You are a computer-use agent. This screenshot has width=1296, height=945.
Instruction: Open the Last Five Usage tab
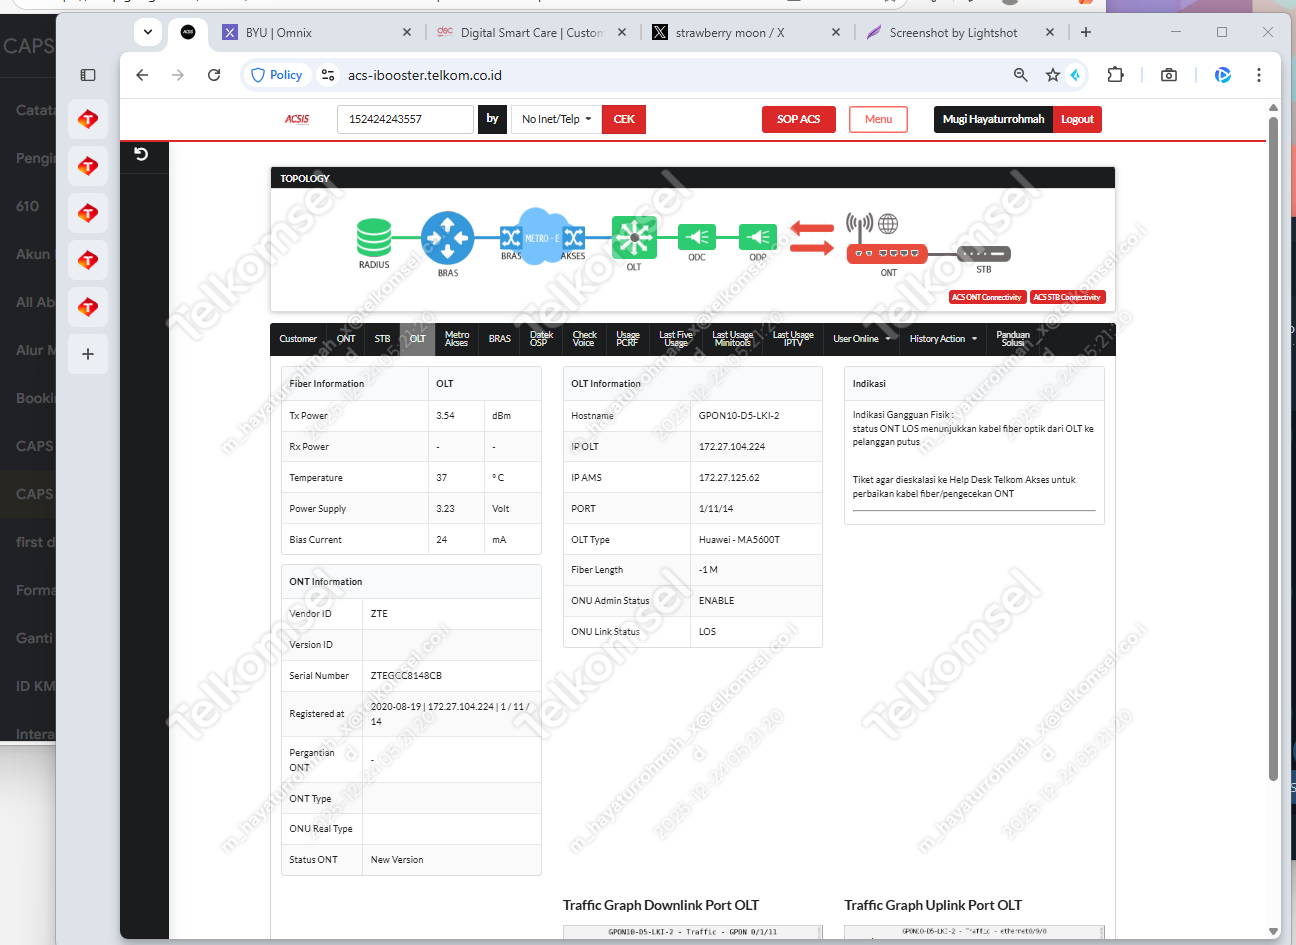point(676,339)
